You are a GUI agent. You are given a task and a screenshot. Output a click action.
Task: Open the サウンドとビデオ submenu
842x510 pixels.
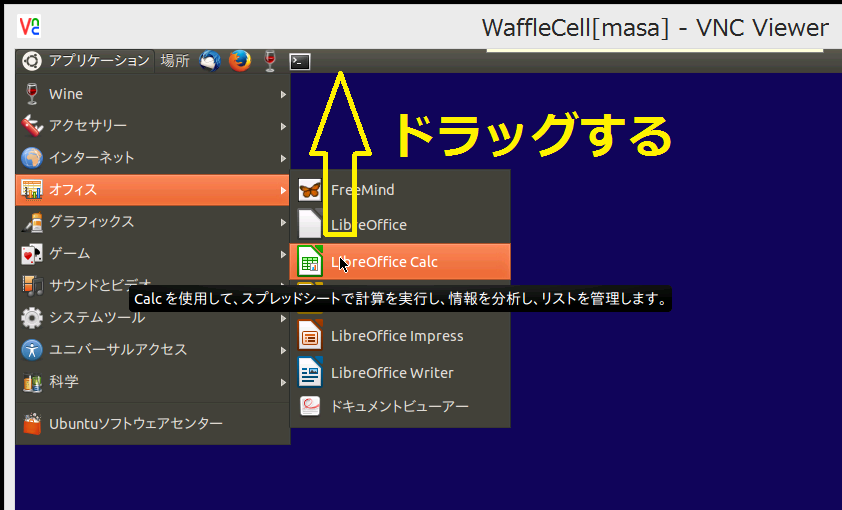click(x=153, y=286)
